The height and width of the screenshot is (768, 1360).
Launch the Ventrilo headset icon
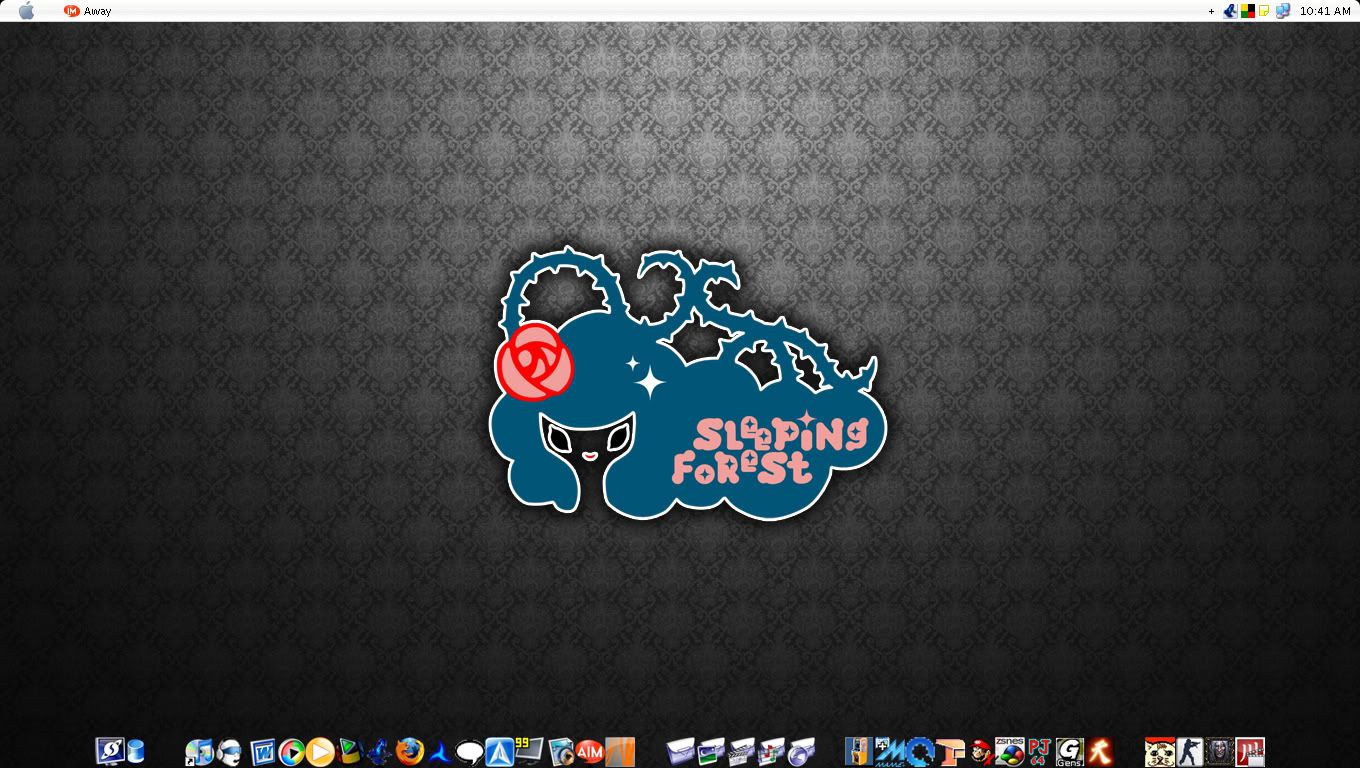[x=229, y=751]
